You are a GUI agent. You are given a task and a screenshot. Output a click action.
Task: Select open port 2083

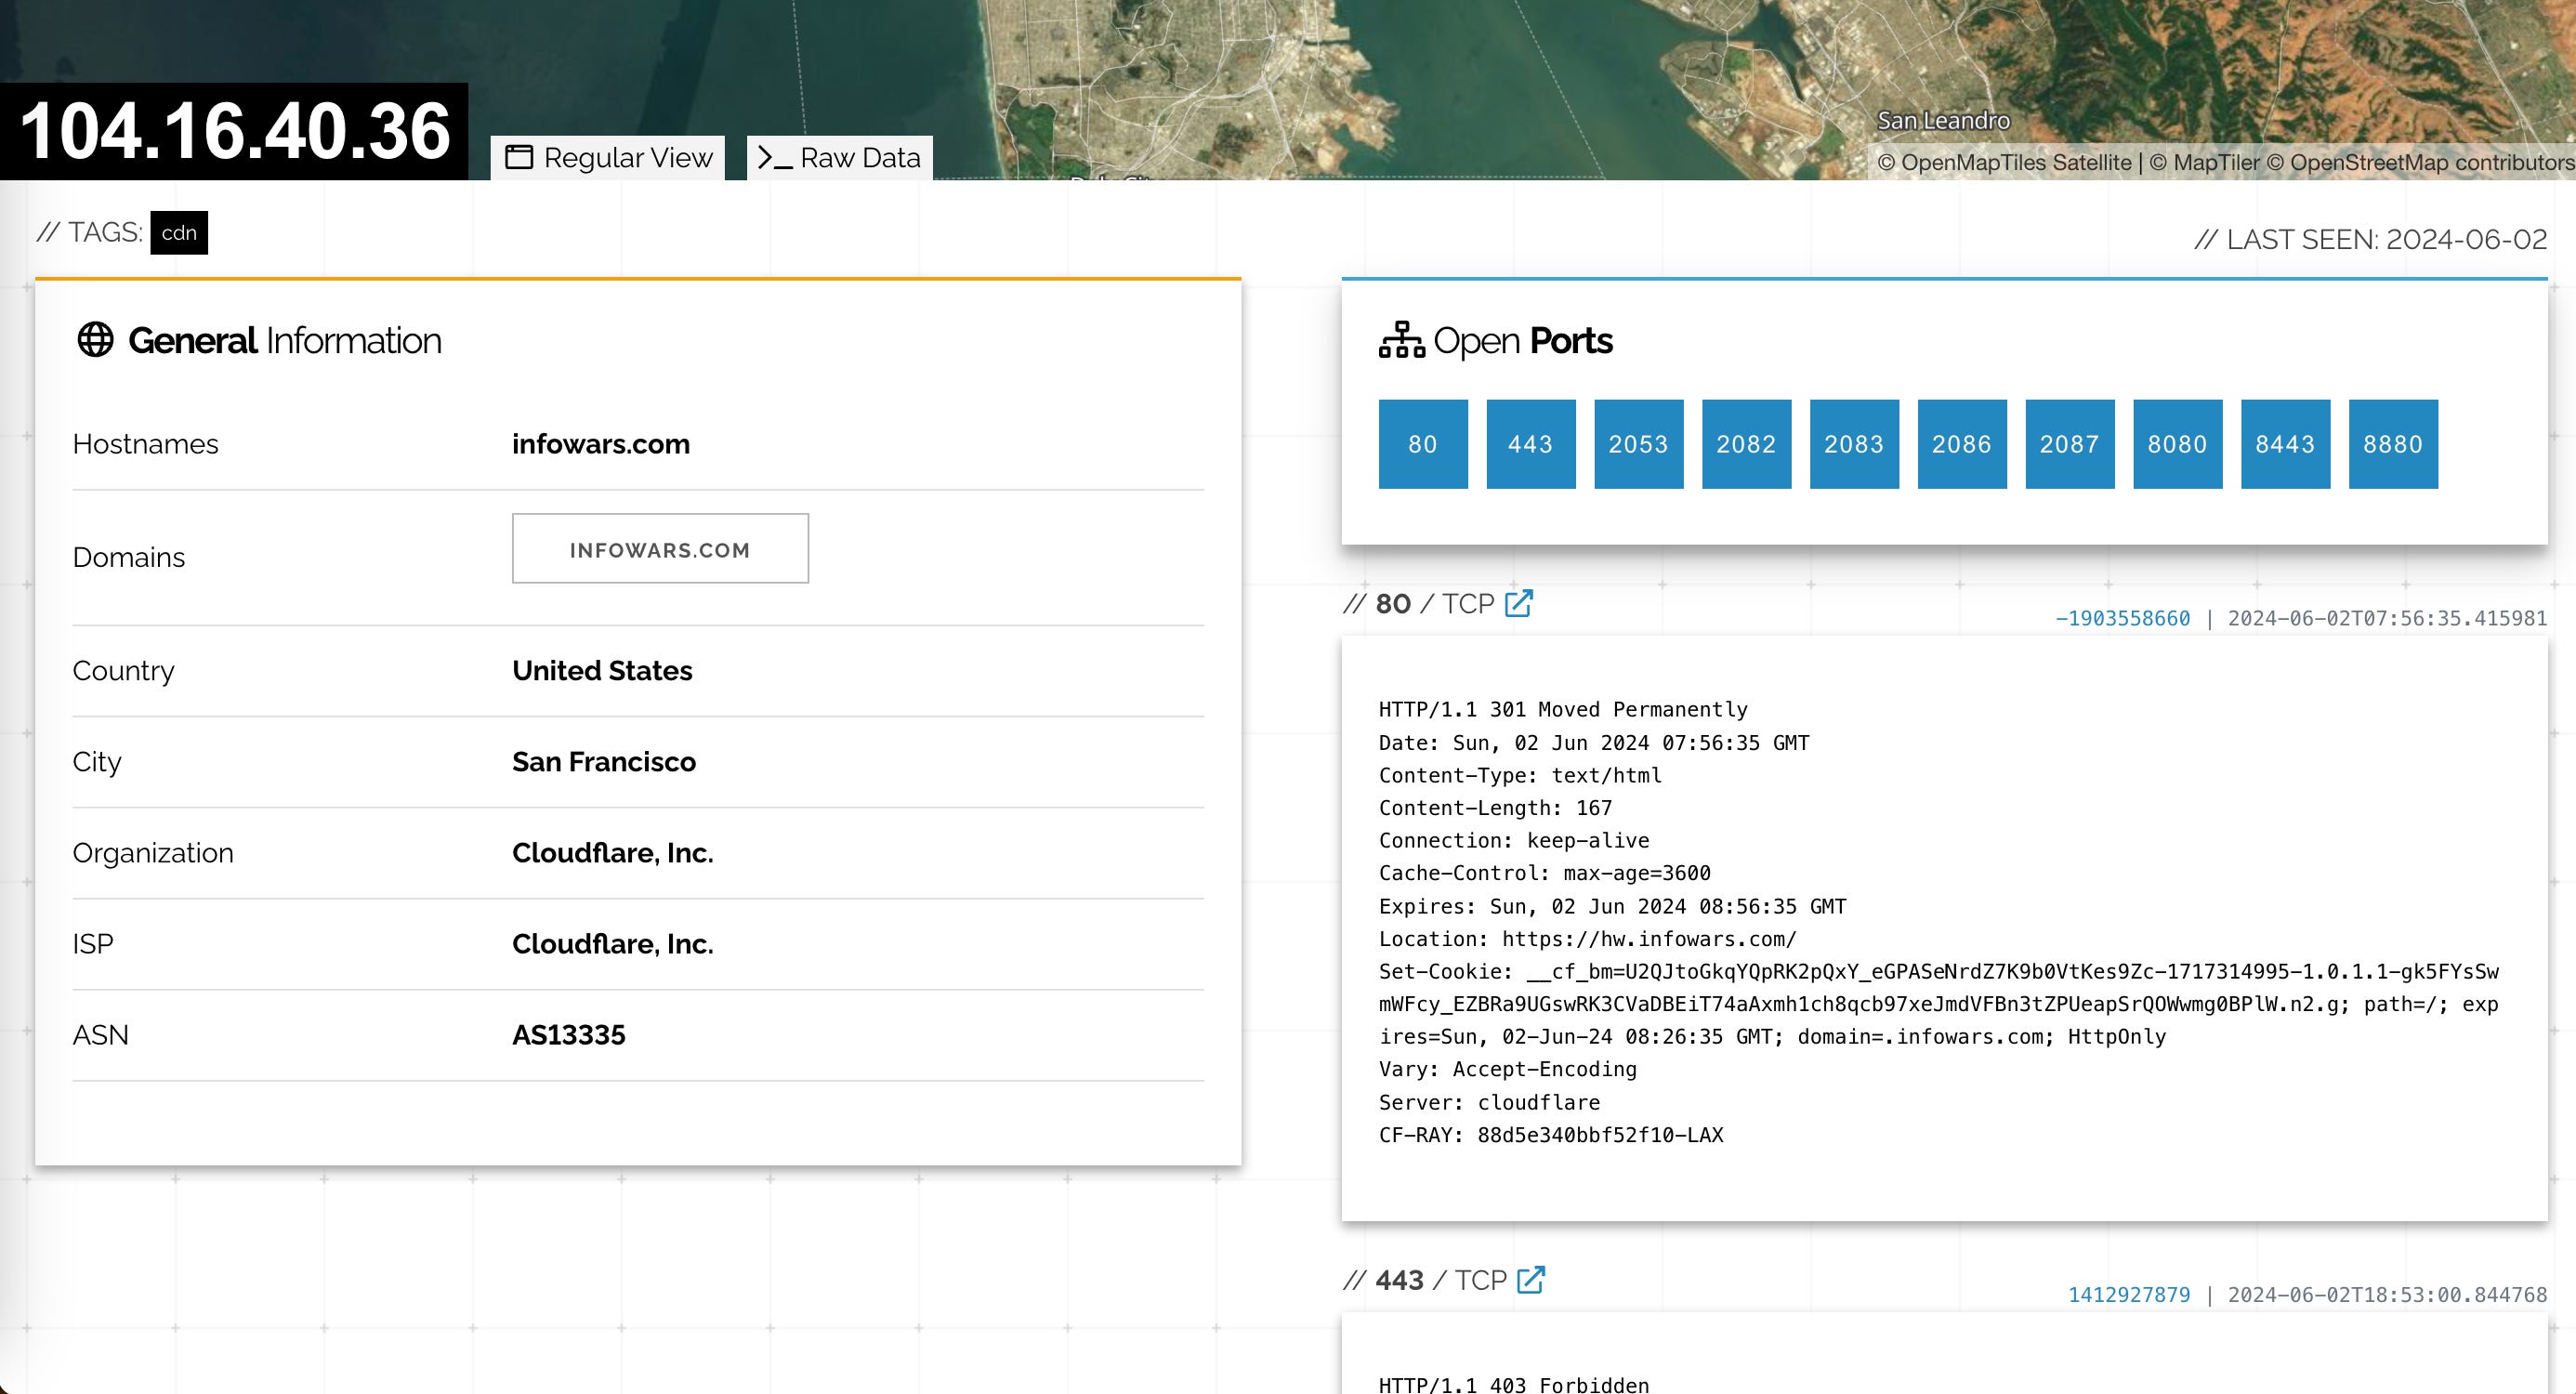coord(1854,444)
